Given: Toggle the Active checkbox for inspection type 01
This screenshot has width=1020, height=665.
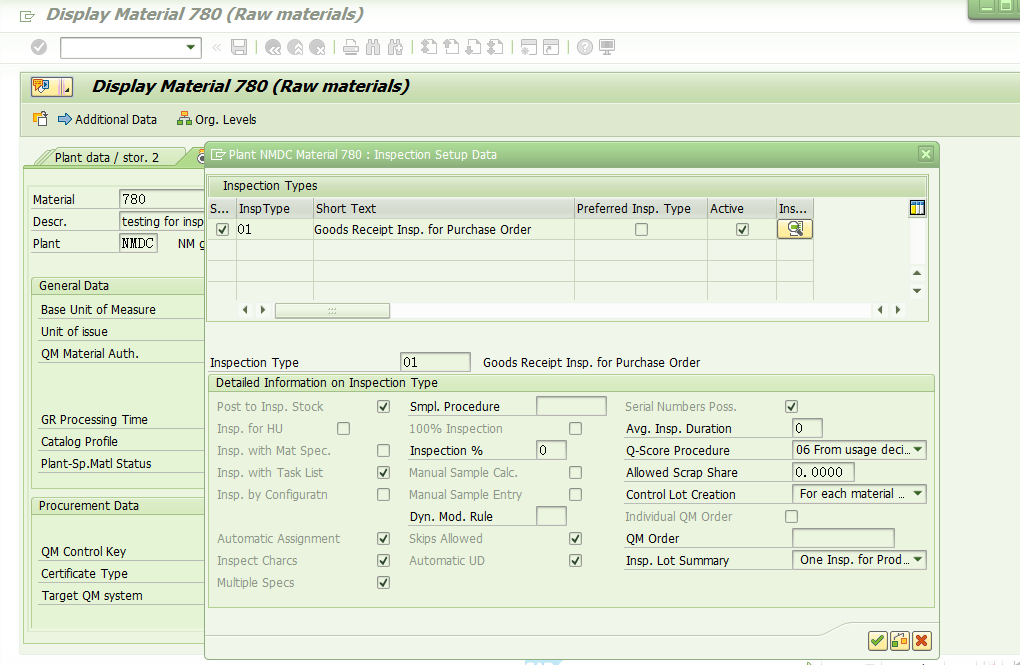Looking at the screenshot, I should [x=742, y=229].
